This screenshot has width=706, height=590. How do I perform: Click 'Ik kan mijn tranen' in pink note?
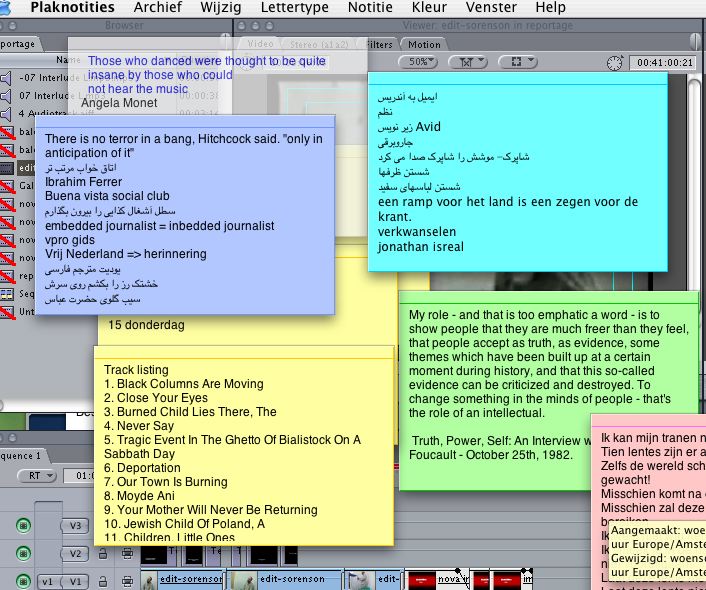point(649,438)
